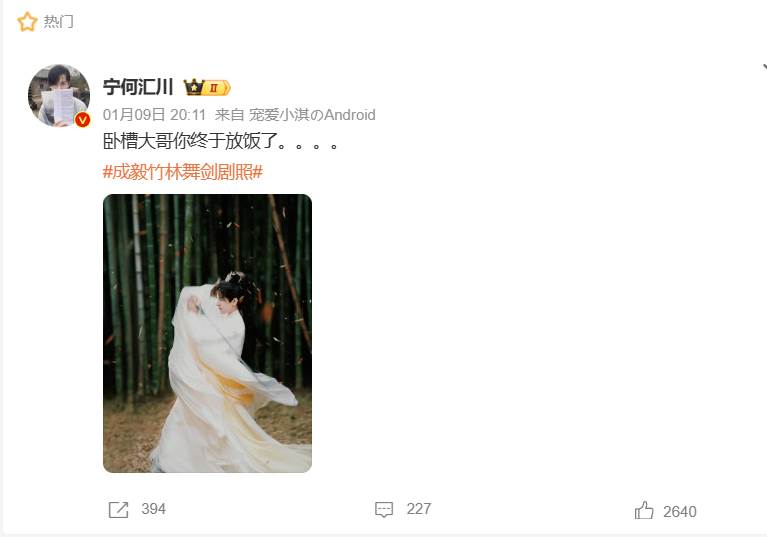This screenshot has width=767, height=537.
Task: Open the profile avatar of 宁何汇川
Action: (59, 95)
